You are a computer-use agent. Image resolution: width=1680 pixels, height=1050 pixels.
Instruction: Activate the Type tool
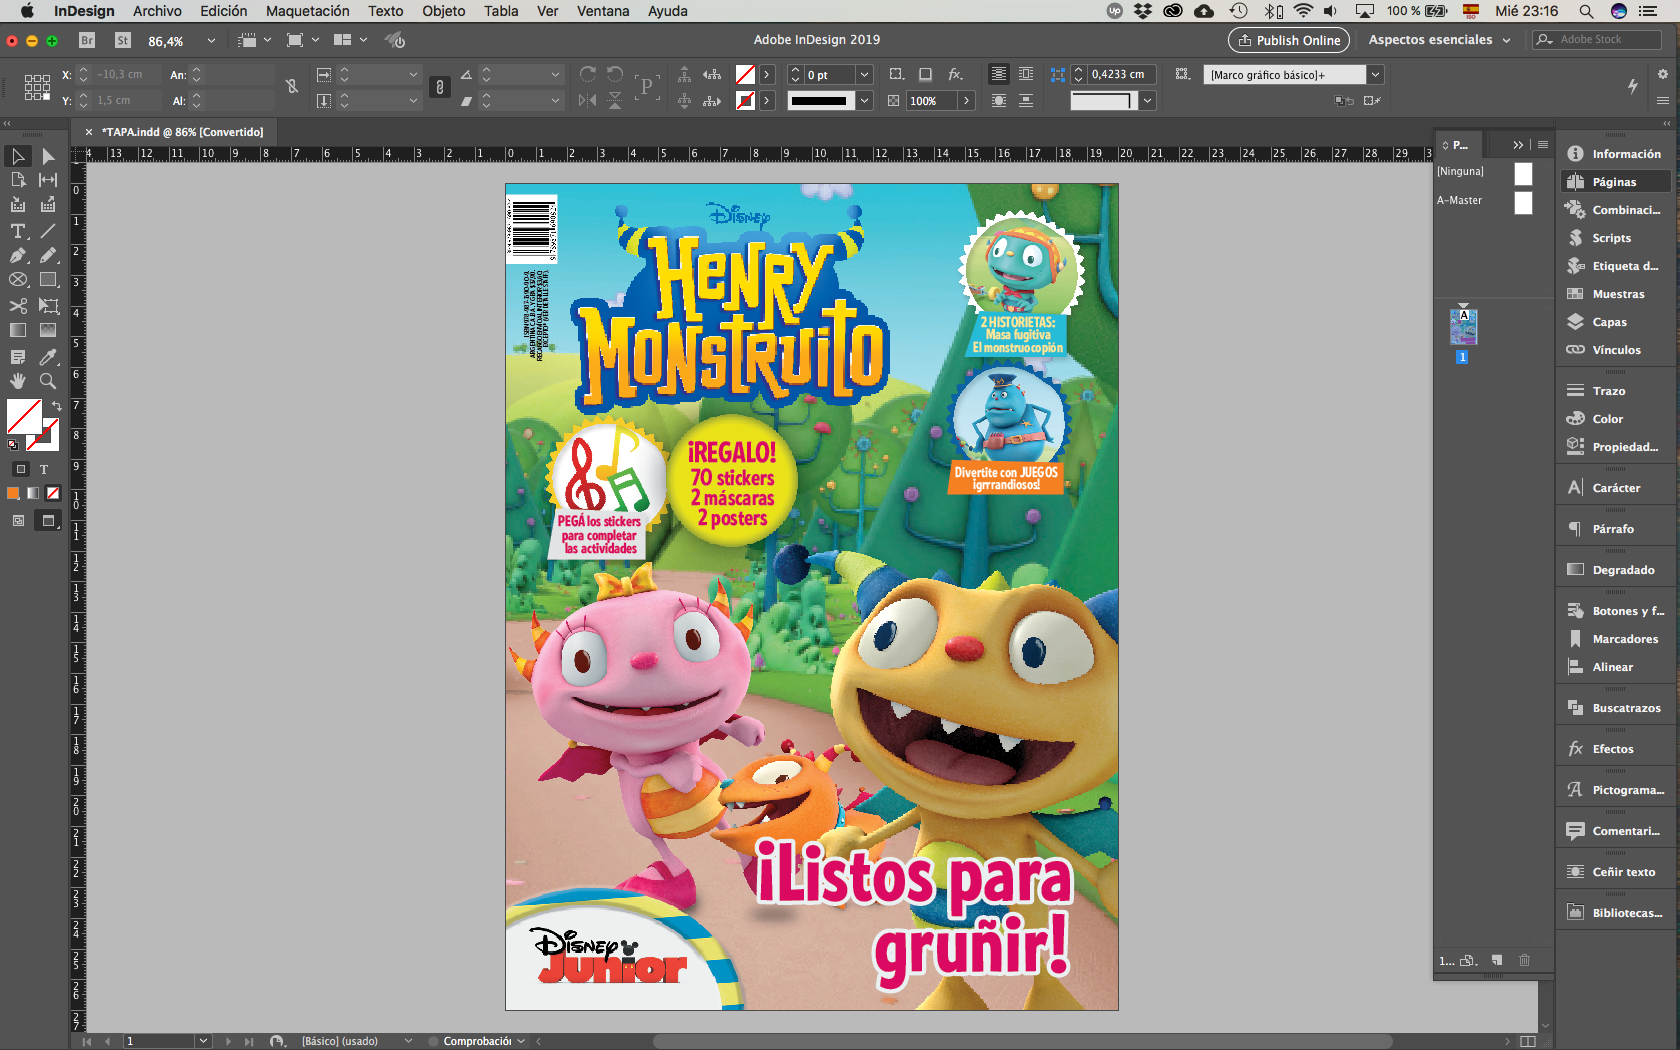tap(18, 231)
